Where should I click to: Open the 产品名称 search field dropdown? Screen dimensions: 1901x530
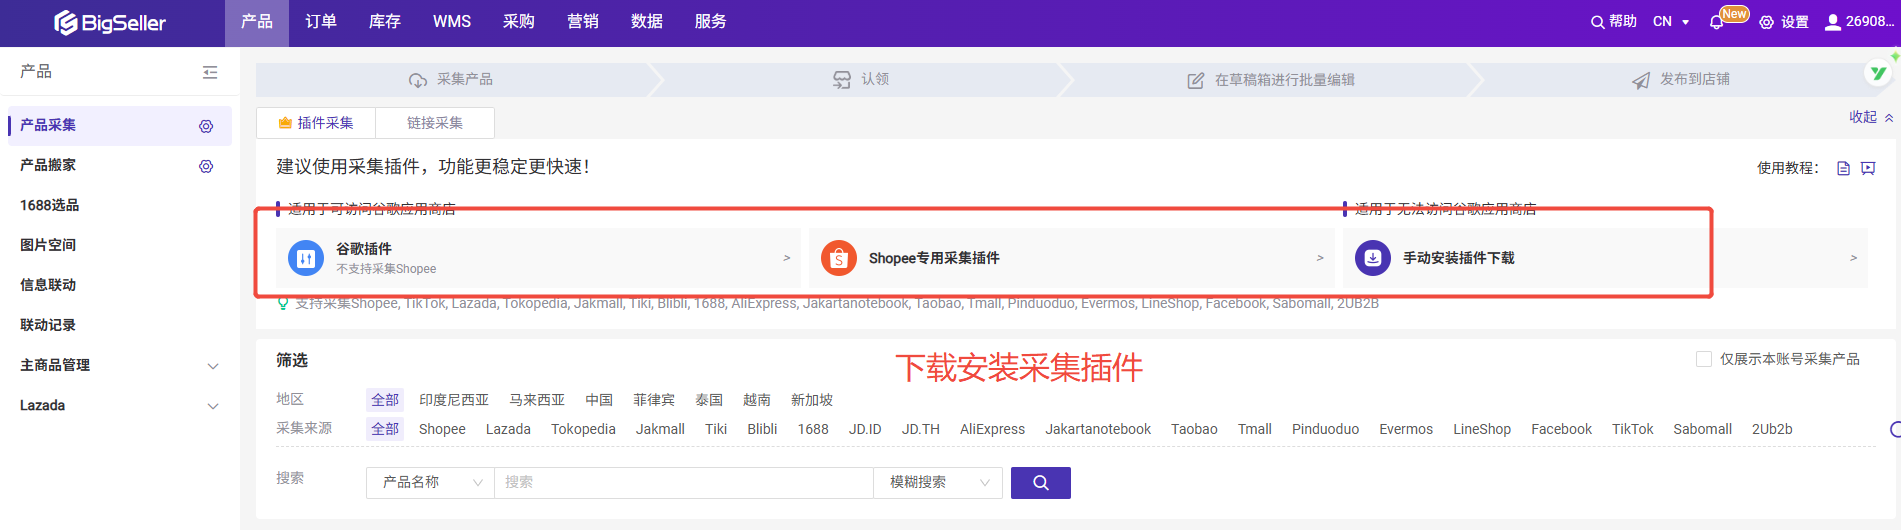[x=431, y=483]
